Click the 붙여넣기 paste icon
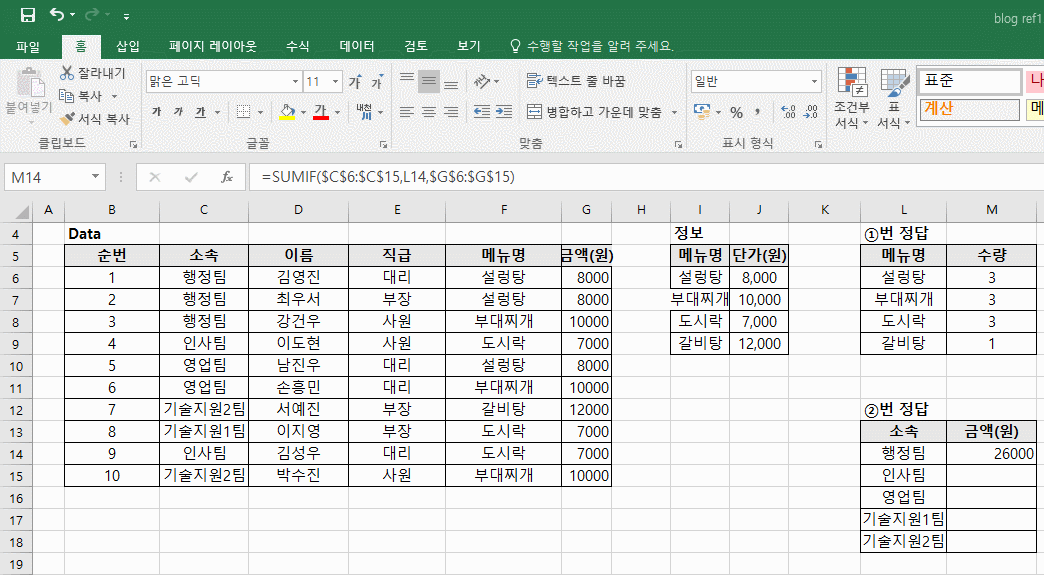This screenshot has height=575, width=1044. click(x=29, y=84)
